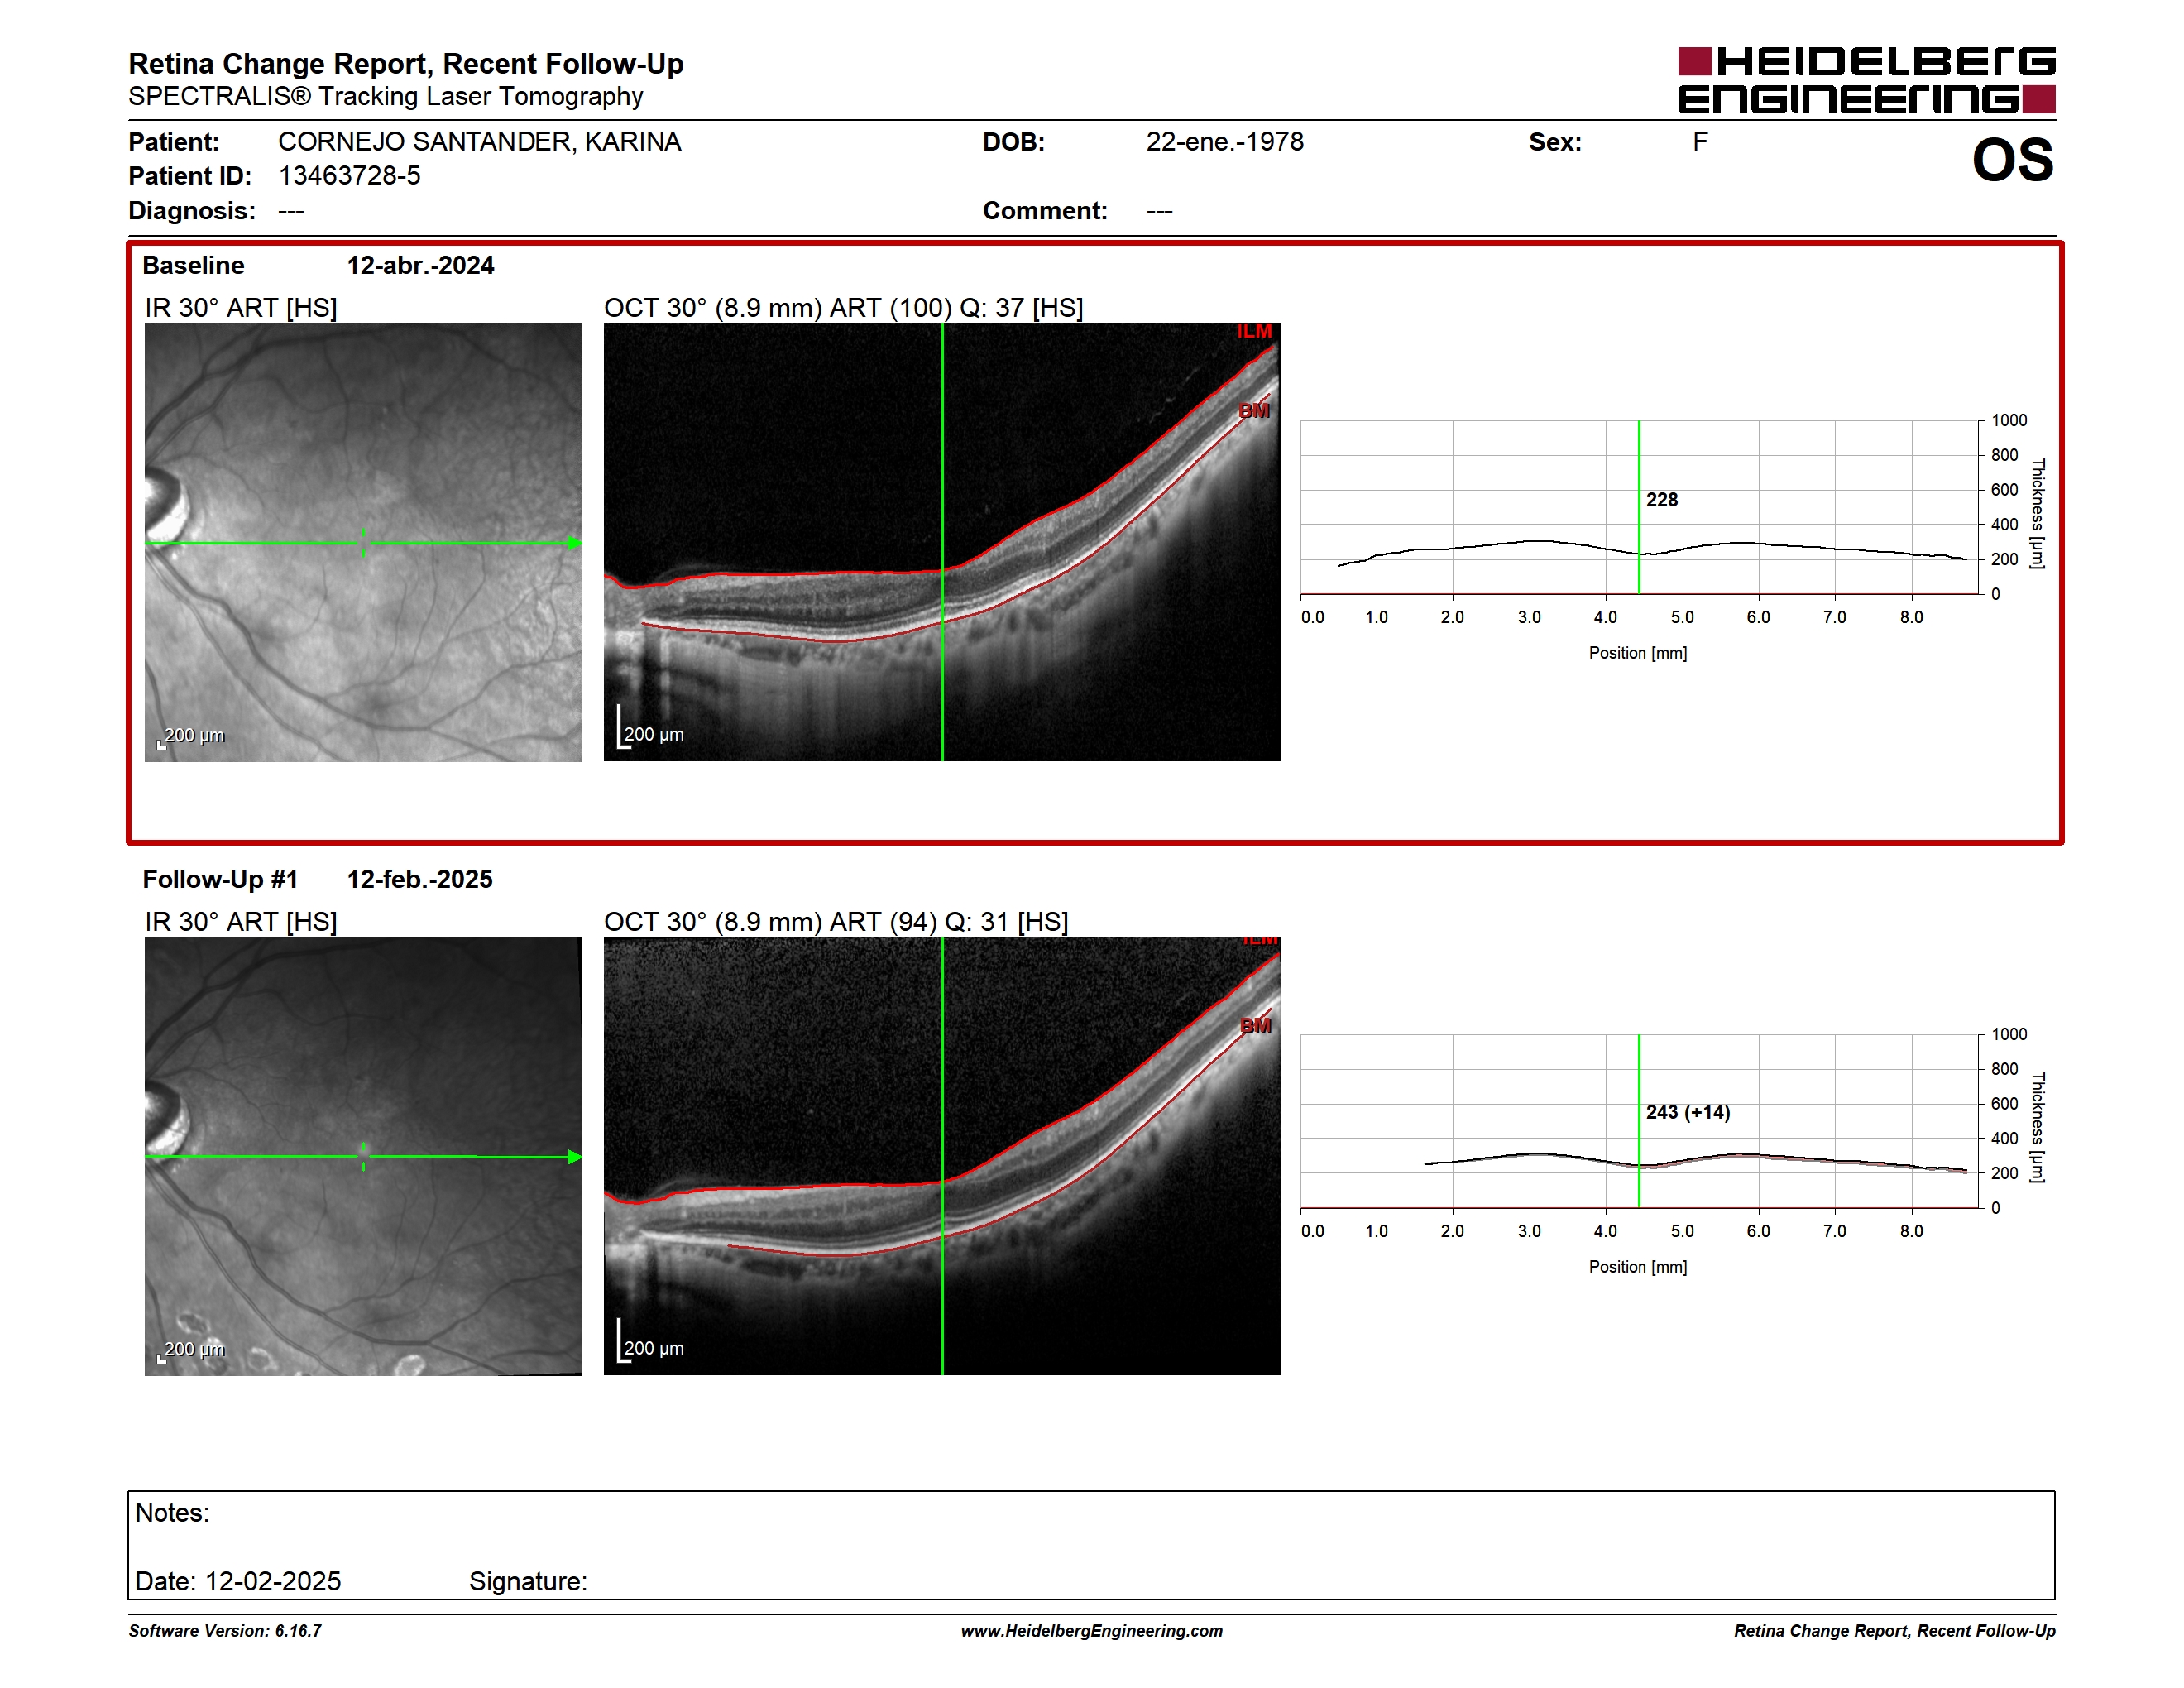The width and height of the screenshot is (2184, 1688).
Task: Click the OS eye laterality label
Action: coord(2012,161)
